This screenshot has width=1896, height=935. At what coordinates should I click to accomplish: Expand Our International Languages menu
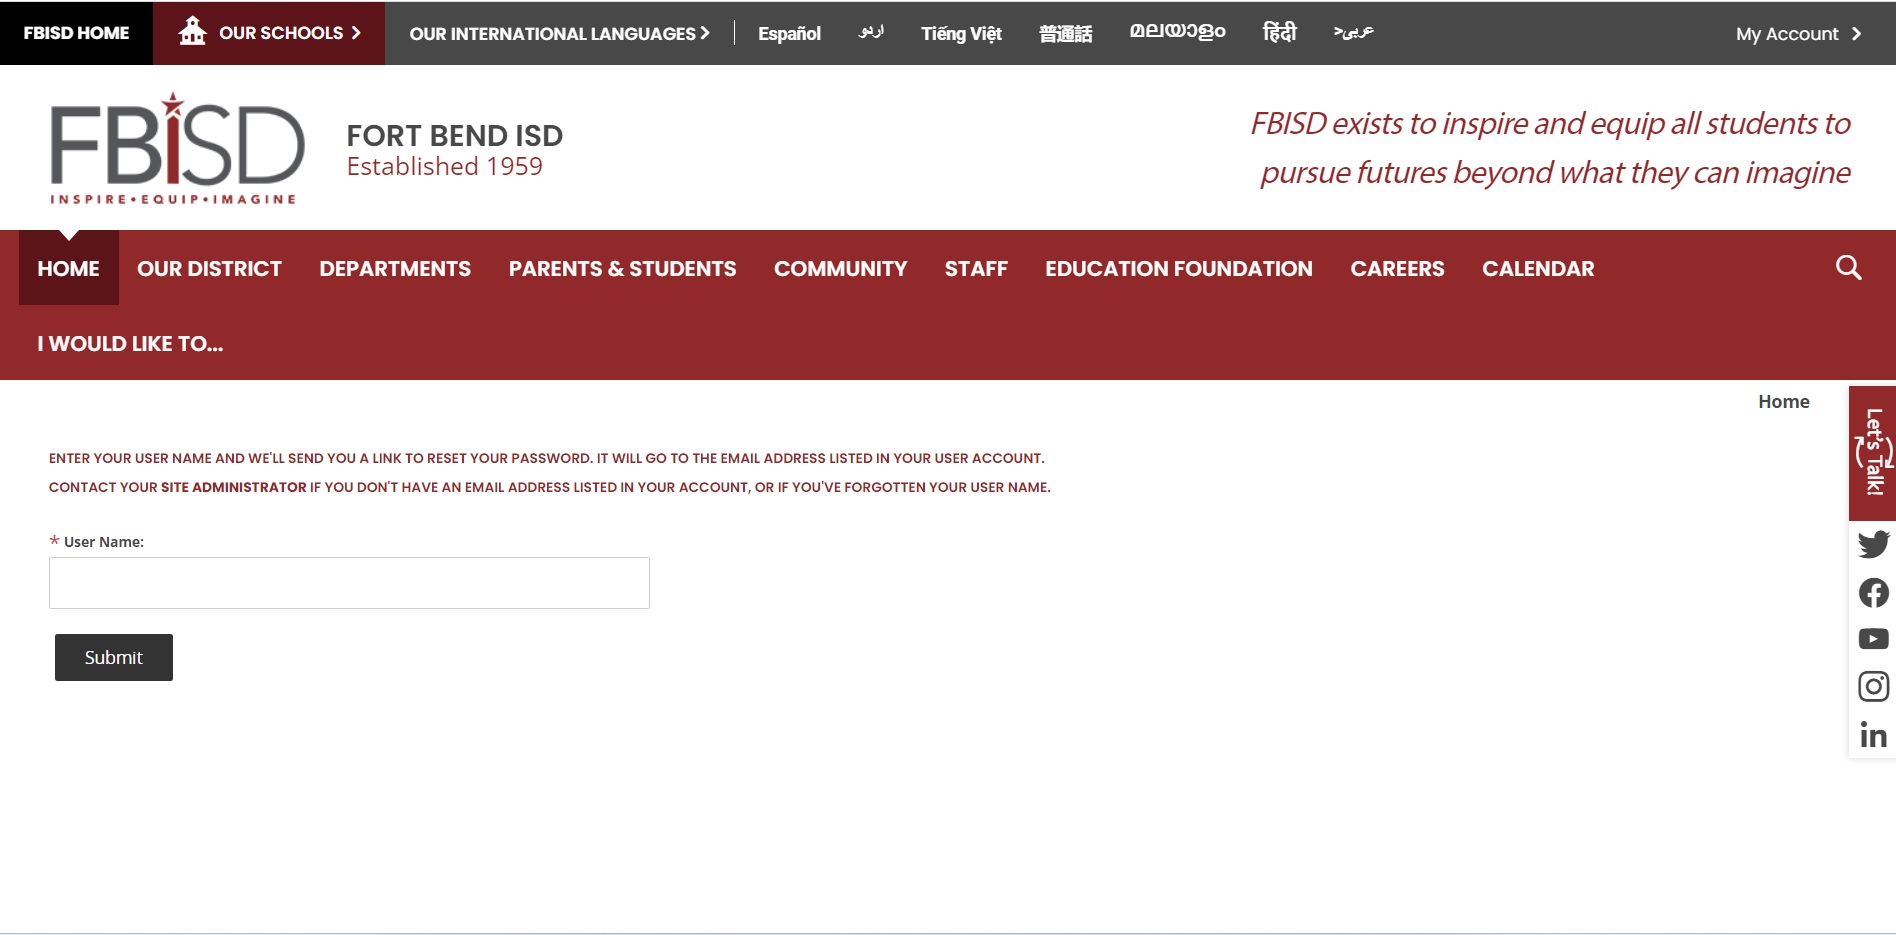point(559,33)
